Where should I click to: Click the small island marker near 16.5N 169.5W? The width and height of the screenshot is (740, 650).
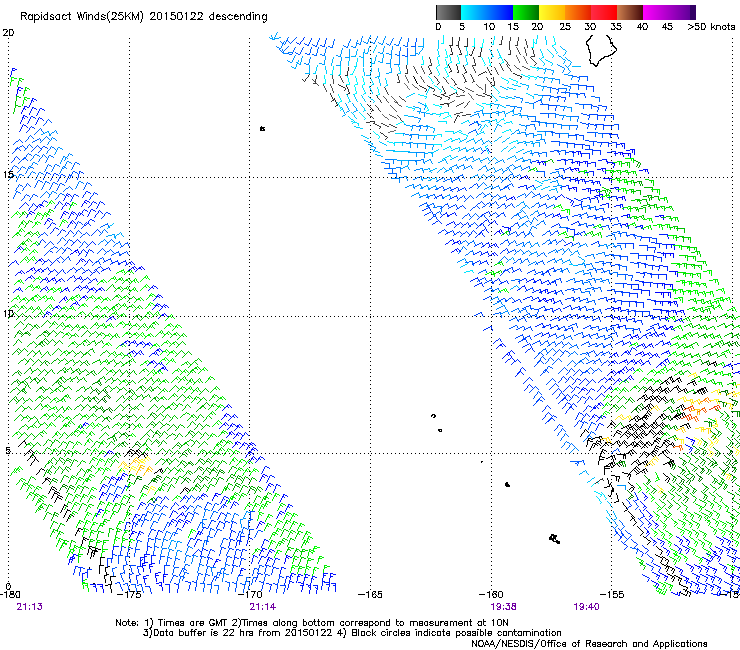click(262, 128)
